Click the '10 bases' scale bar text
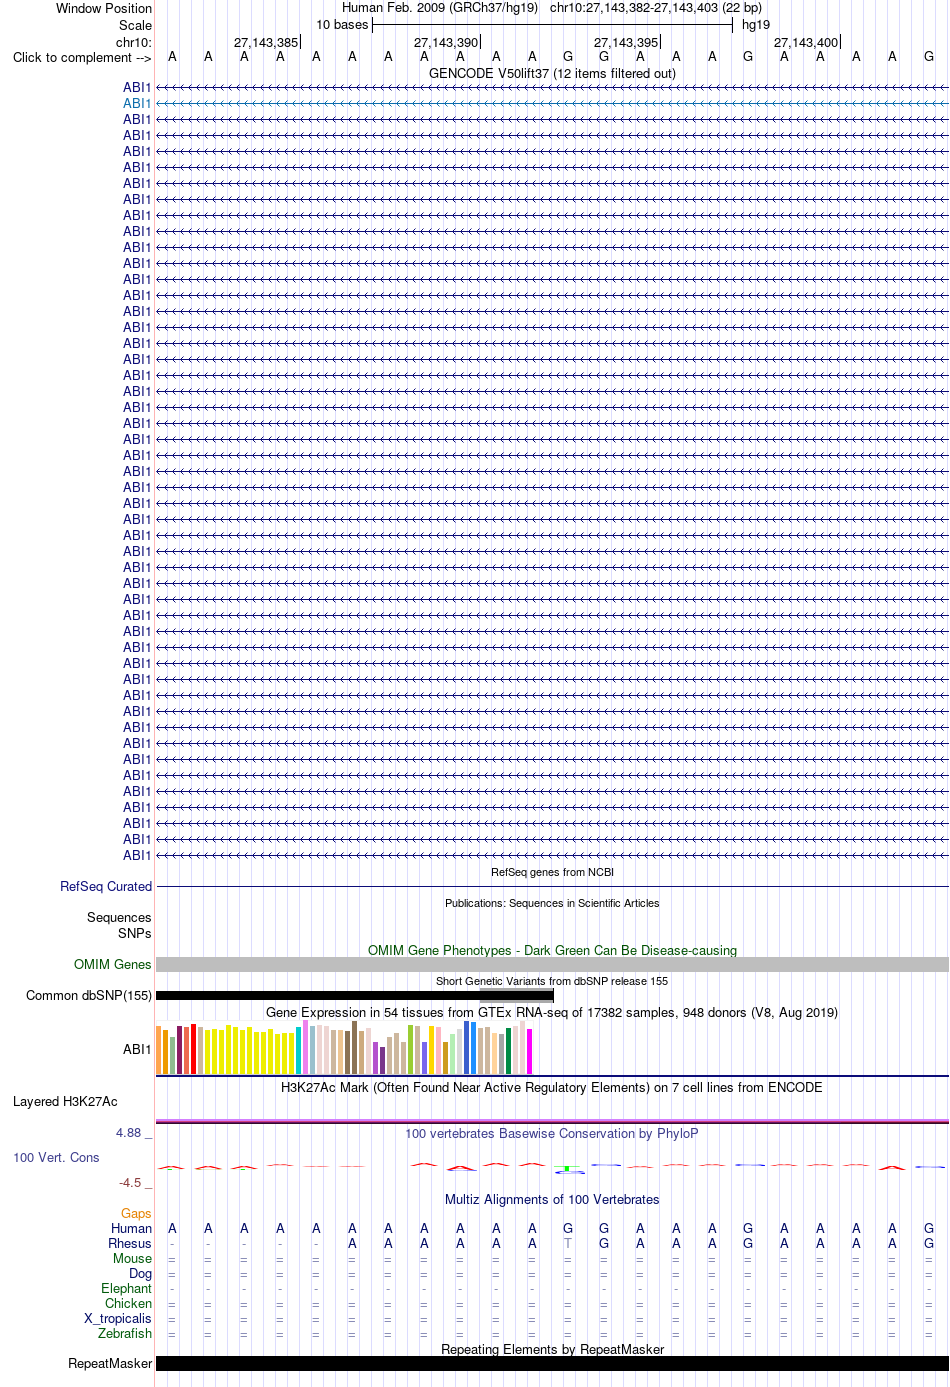The image size is (950, 1387). (x=342, y=25)
